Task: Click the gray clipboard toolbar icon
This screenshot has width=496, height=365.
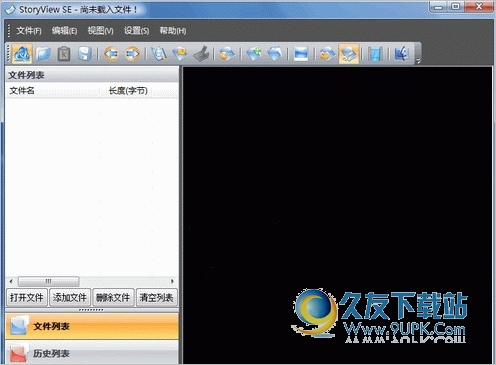Action: pos(64,54)
